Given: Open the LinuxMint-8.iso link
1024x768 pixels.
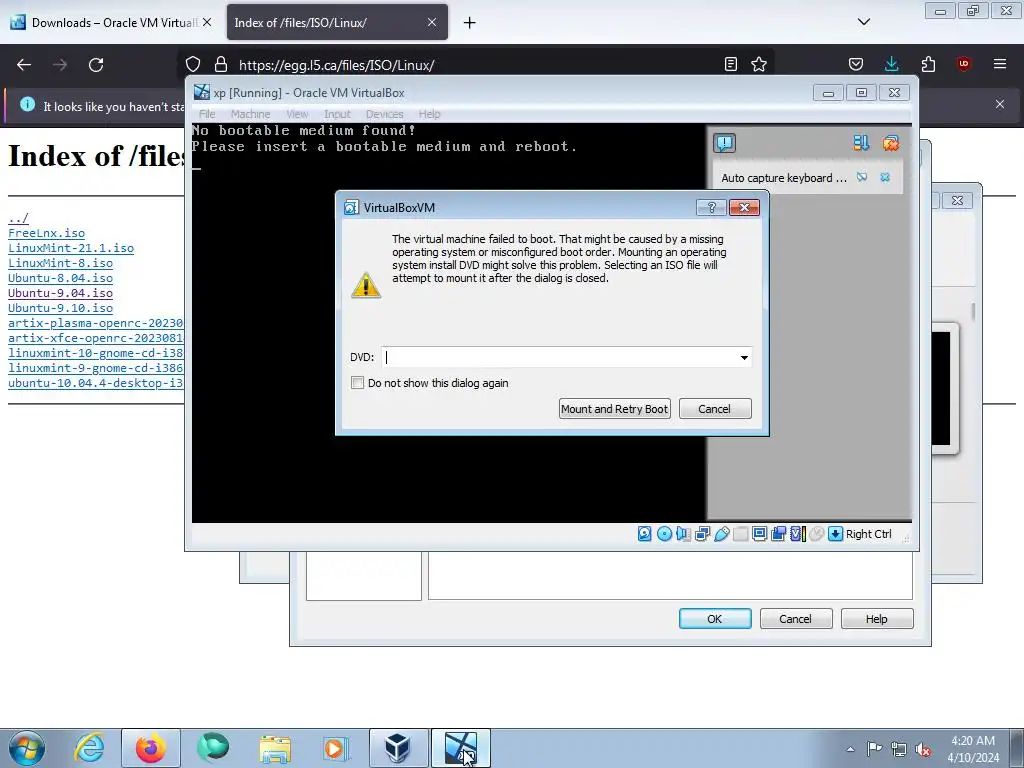Looking at the screenshot, I should click(60, 263).
